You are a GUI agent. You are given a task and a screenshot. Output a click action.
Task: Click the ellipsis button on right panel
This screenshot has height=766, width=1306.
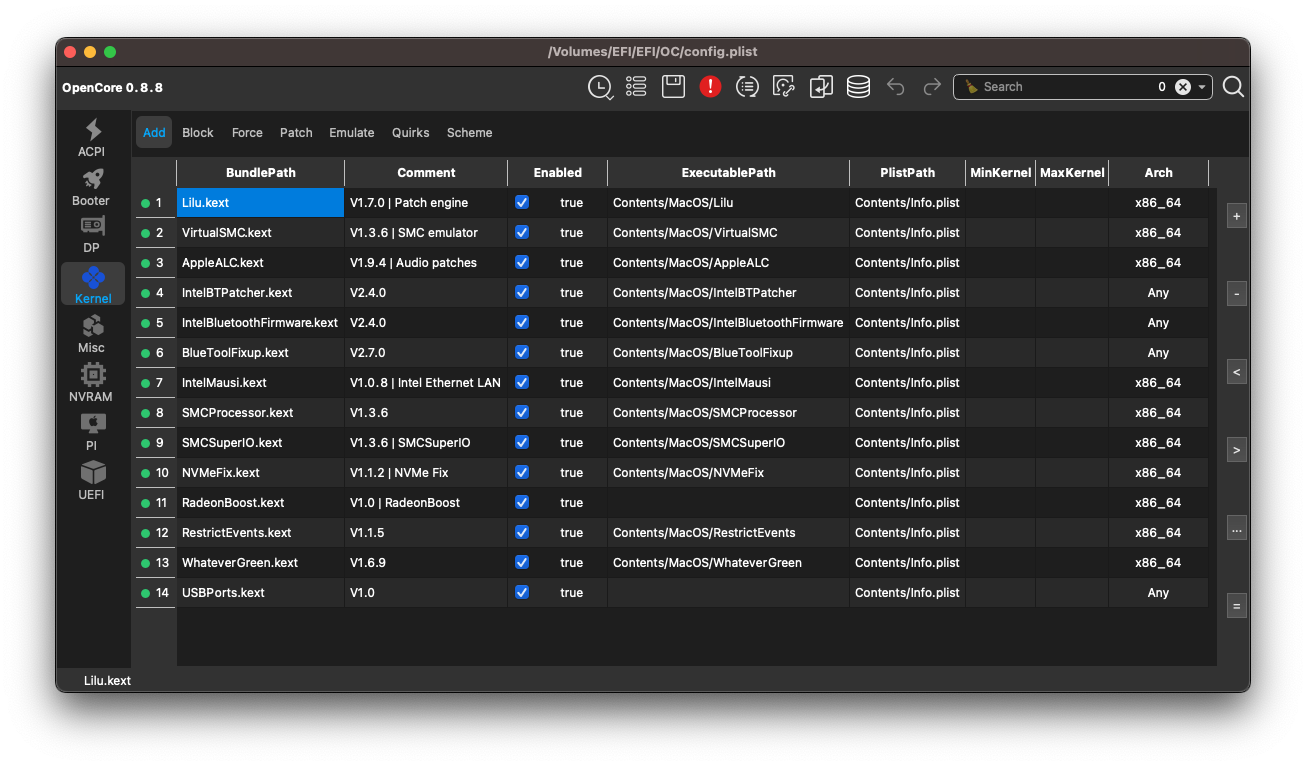tap(1237, 529)
